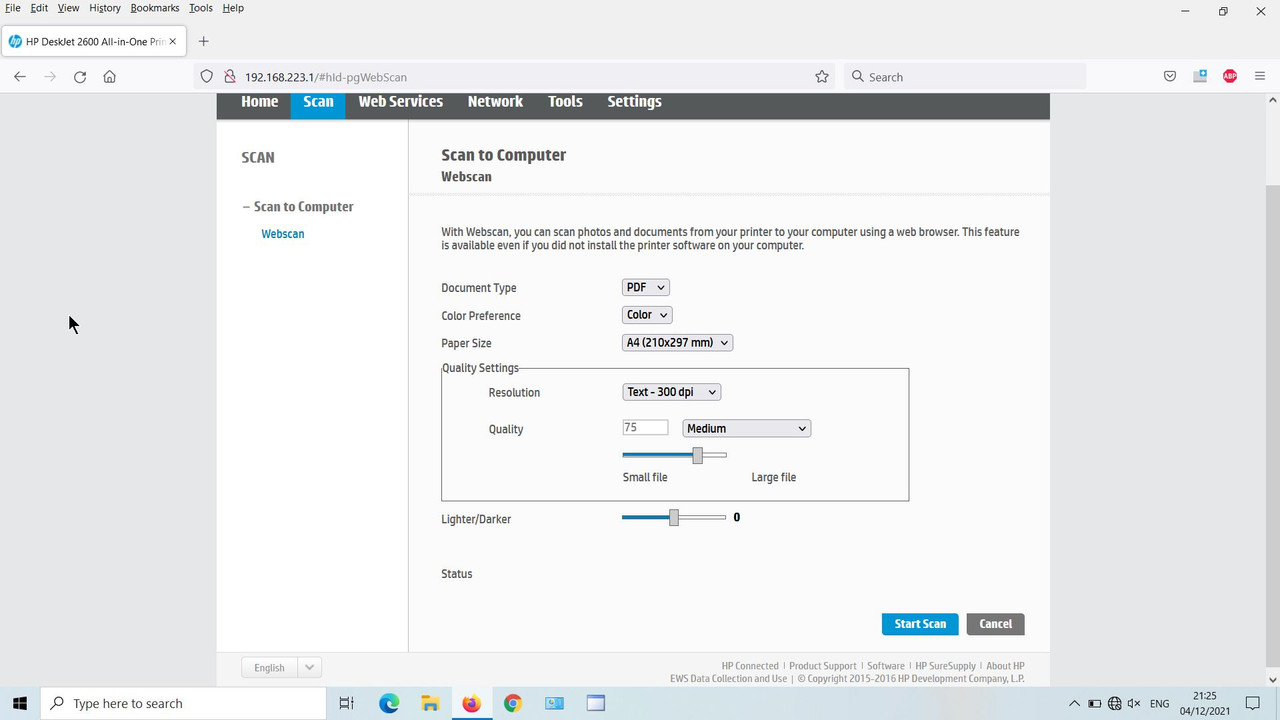The height and width of the screenshot is (720, 1280).
Task: Click the Quality file size slider handle
Action: tap(698, 455)
